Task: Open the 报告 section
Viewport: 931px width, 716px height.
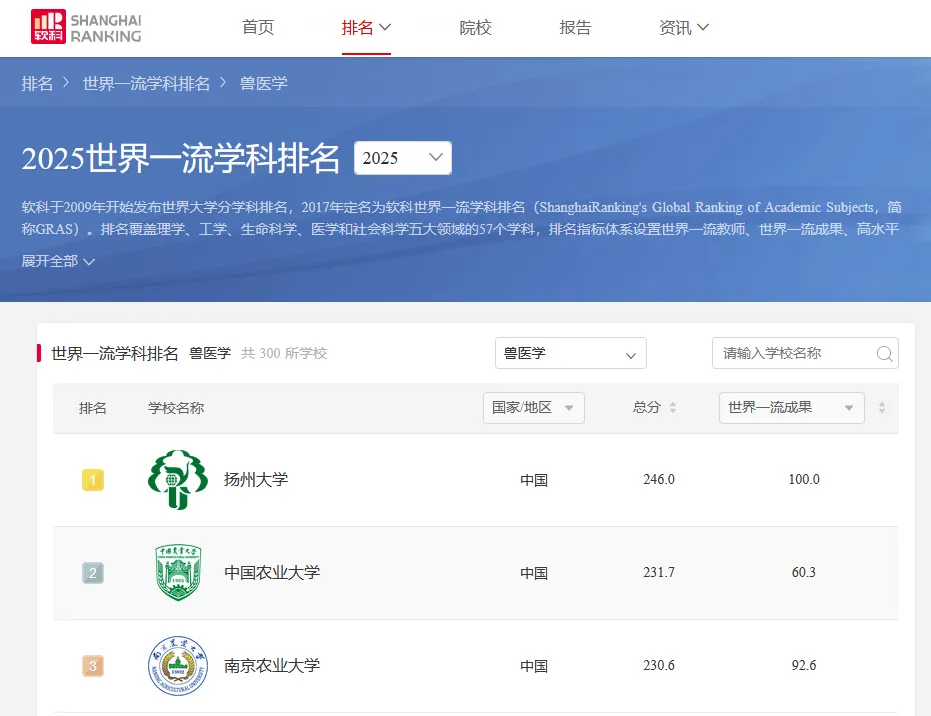Action: pyautogui.click(x=575, y=27)
